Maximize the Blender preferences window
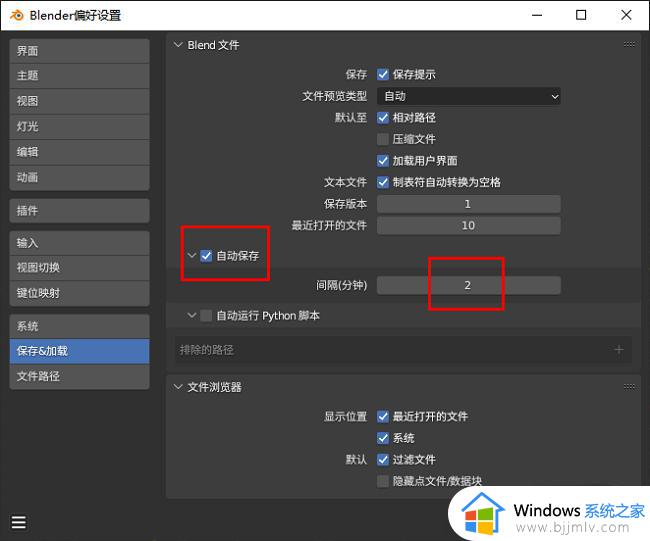650x541 pixels. 581,15
